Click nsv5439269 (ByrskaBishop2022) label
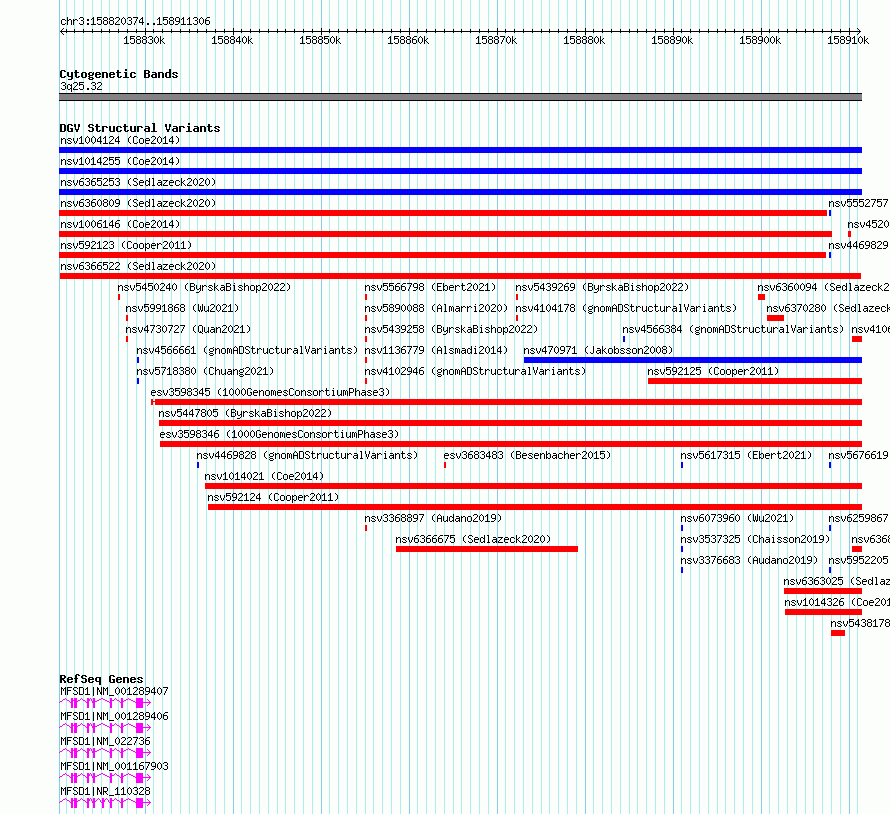 coord(602,287)
